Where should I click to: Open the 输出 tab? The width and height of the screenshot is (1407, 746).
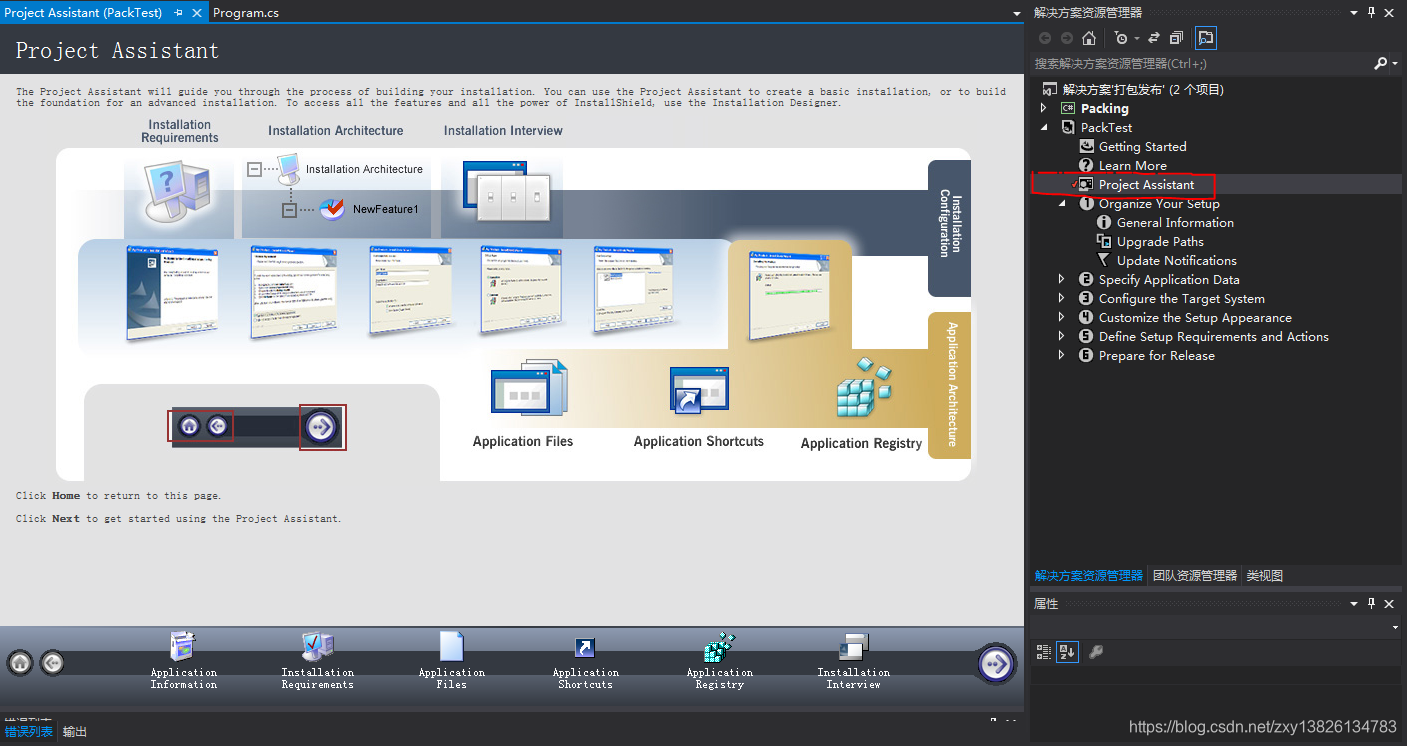[x=75, y=731]
